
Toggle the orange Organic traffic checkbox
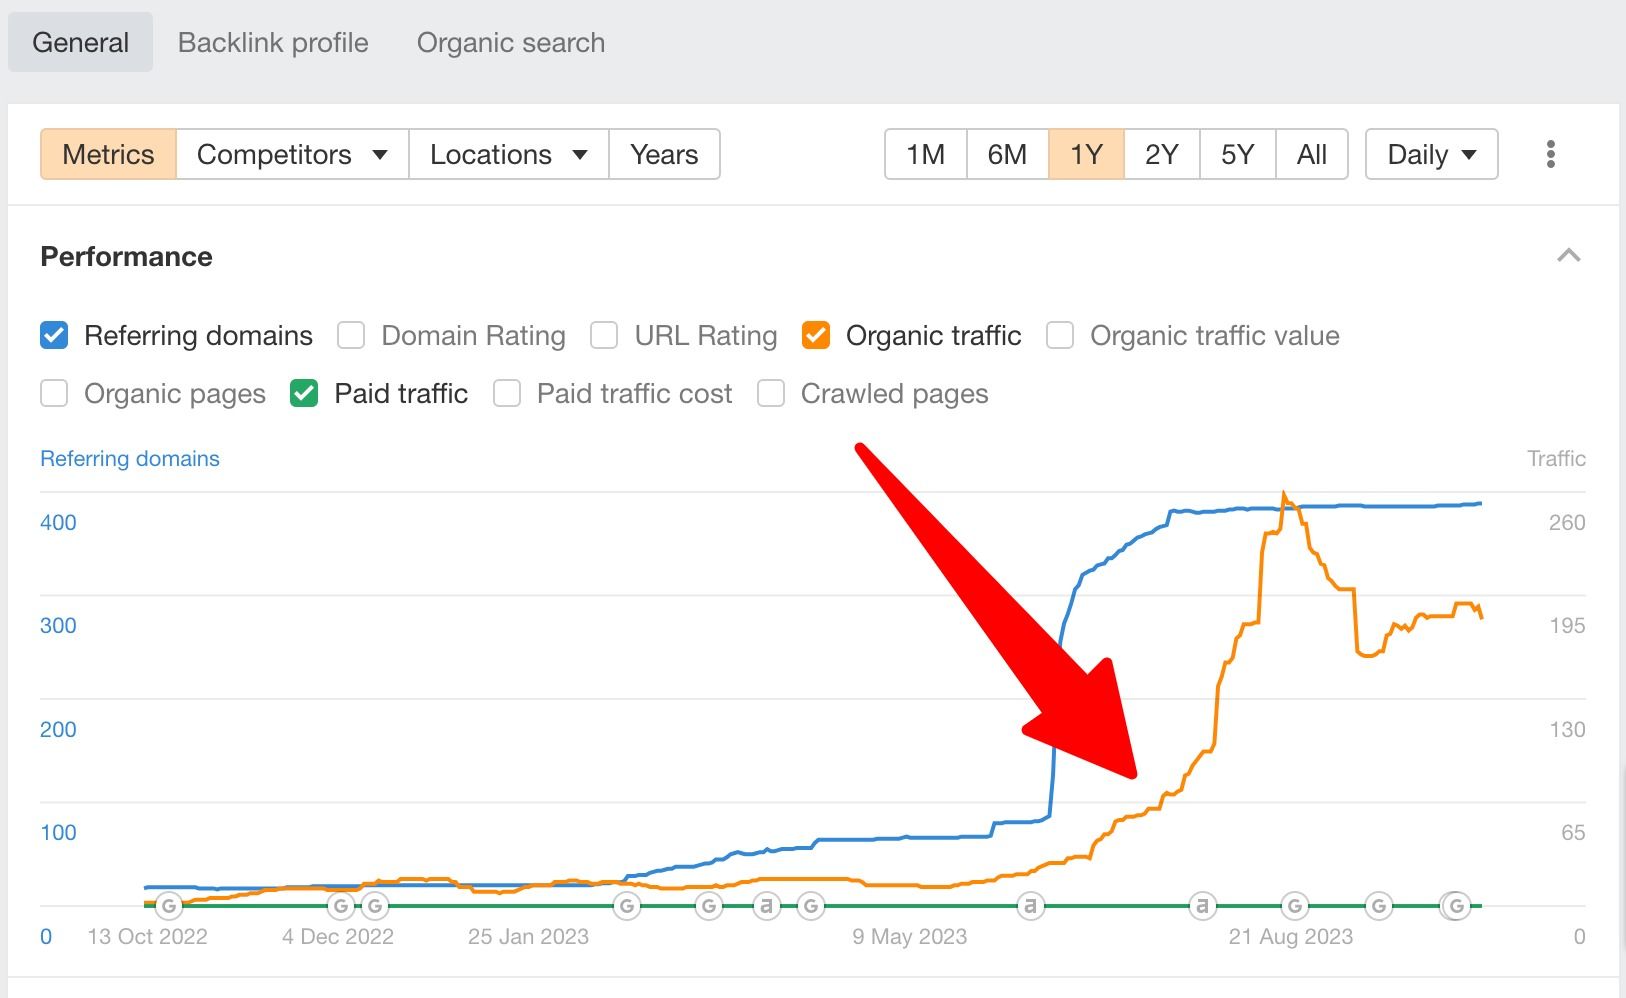click(816, 335)
